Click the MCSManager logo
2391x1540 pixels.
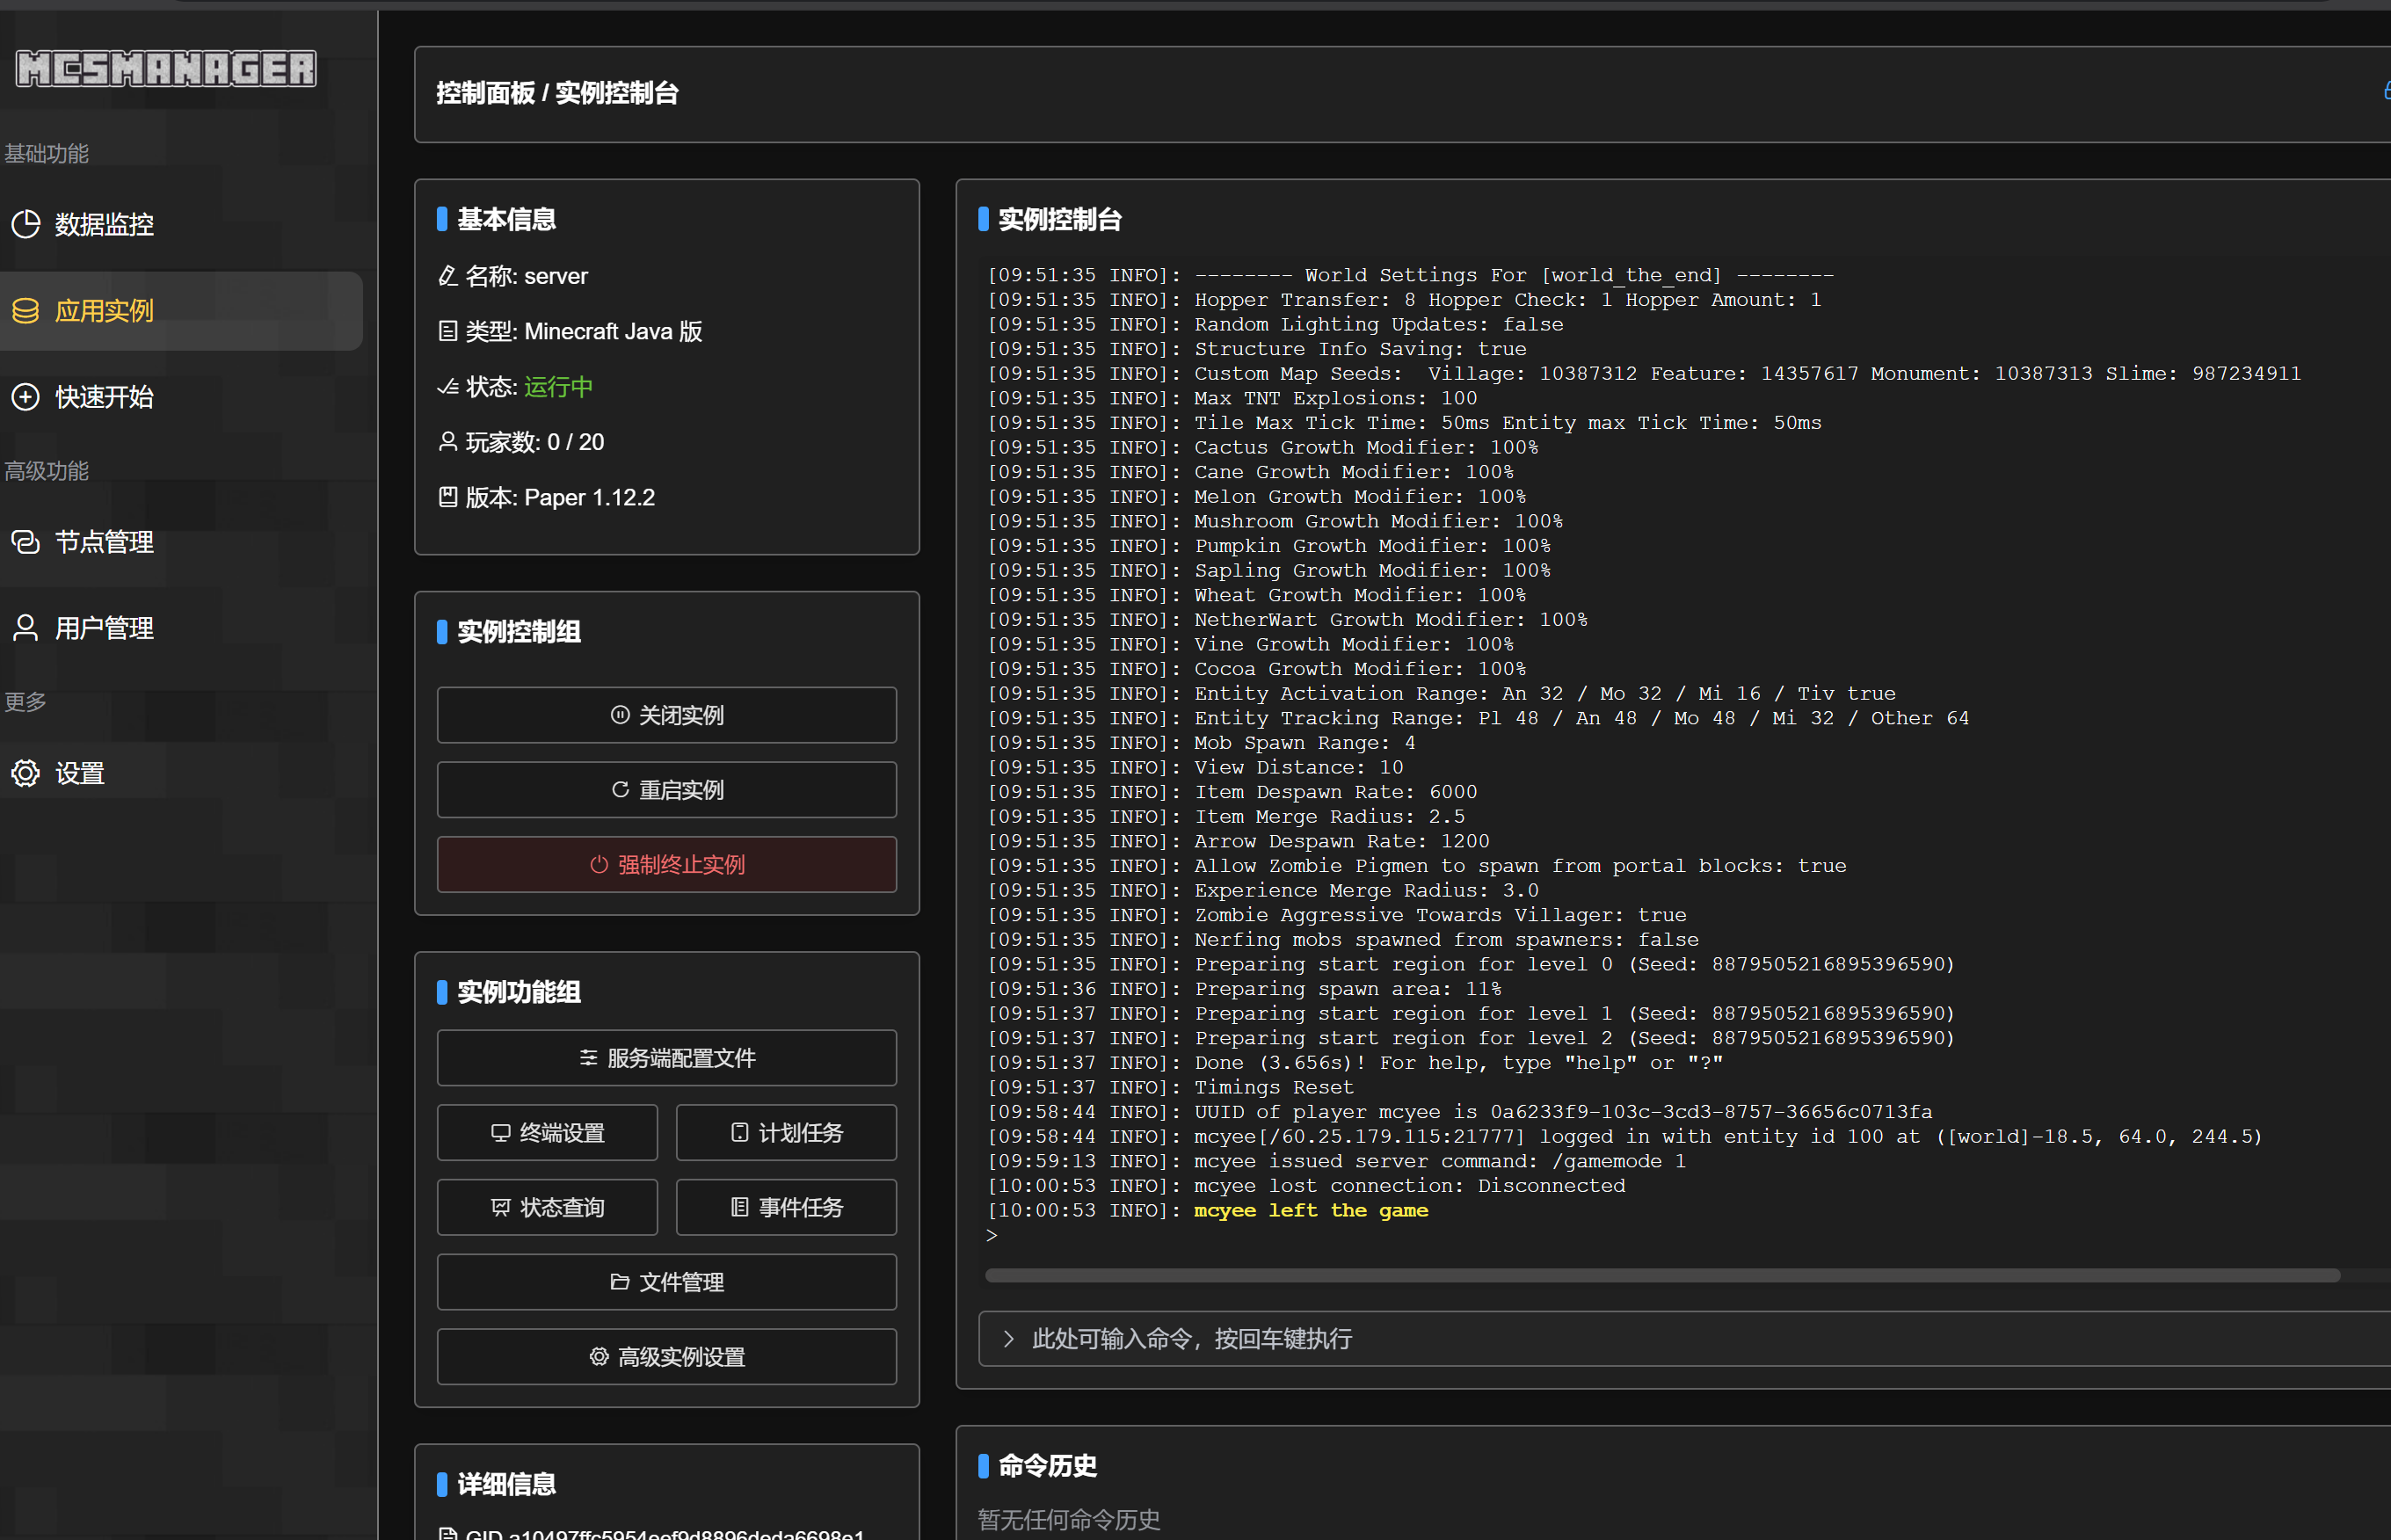(x=166, y=69)
